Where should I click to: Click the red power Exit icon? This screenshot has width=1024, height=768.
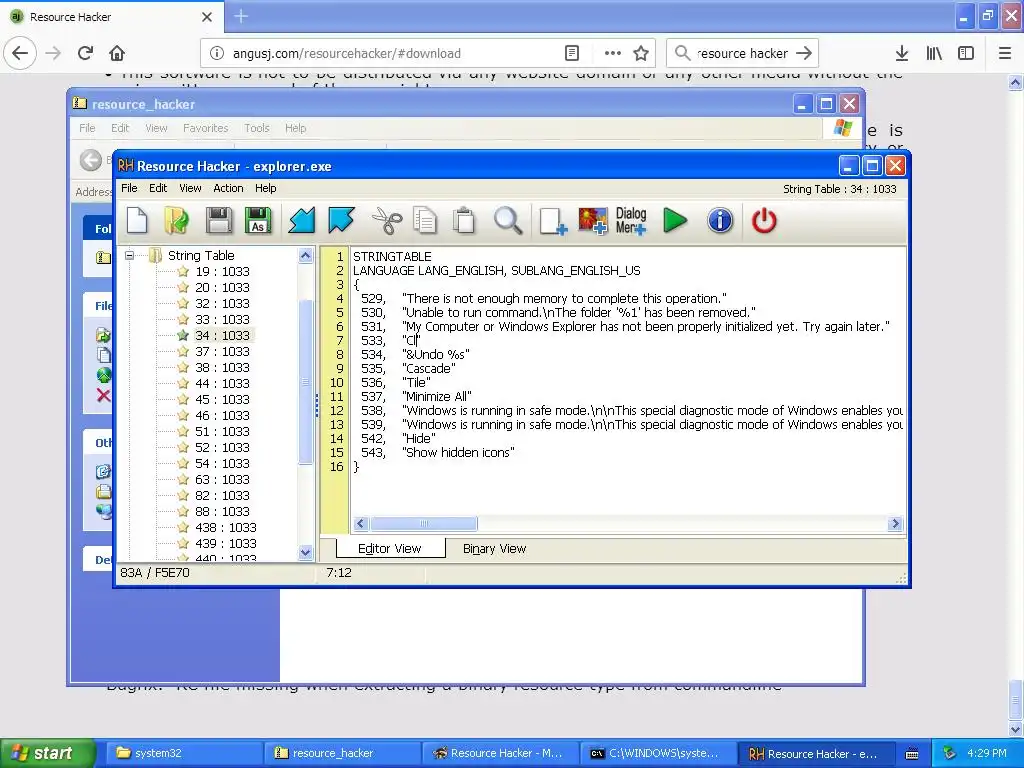click(x=764, y=221)
